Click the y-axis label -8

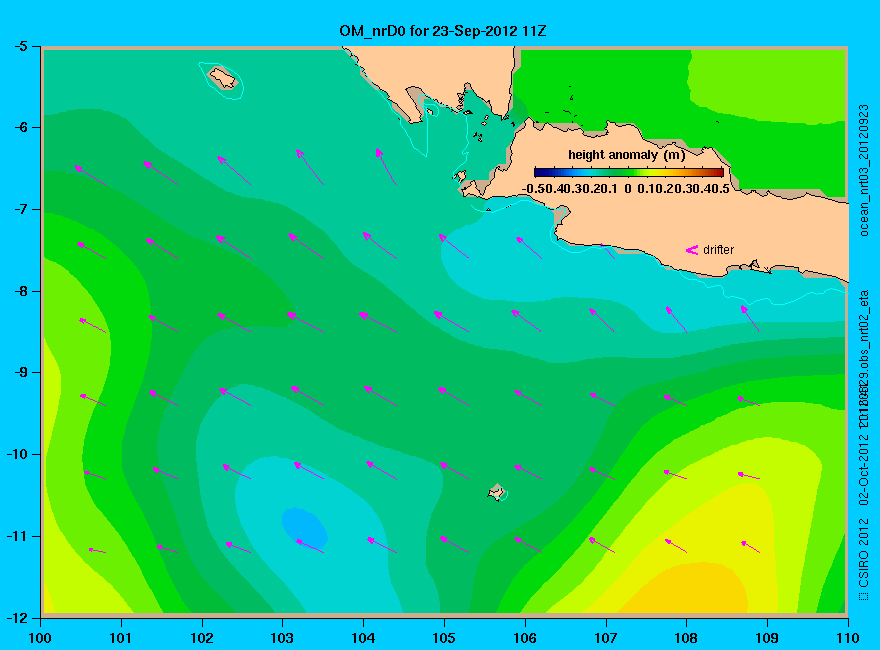click(x=20, y=291)
